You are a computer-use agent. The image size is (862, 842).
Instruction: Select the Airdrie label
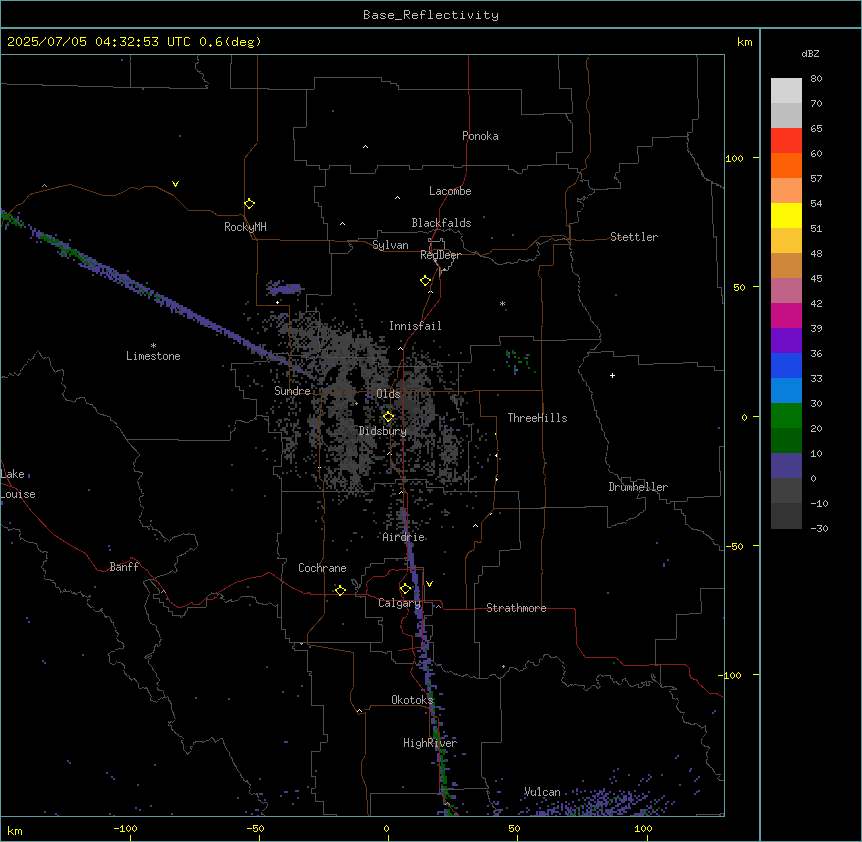pyautogui.click(x=404, y=537)
